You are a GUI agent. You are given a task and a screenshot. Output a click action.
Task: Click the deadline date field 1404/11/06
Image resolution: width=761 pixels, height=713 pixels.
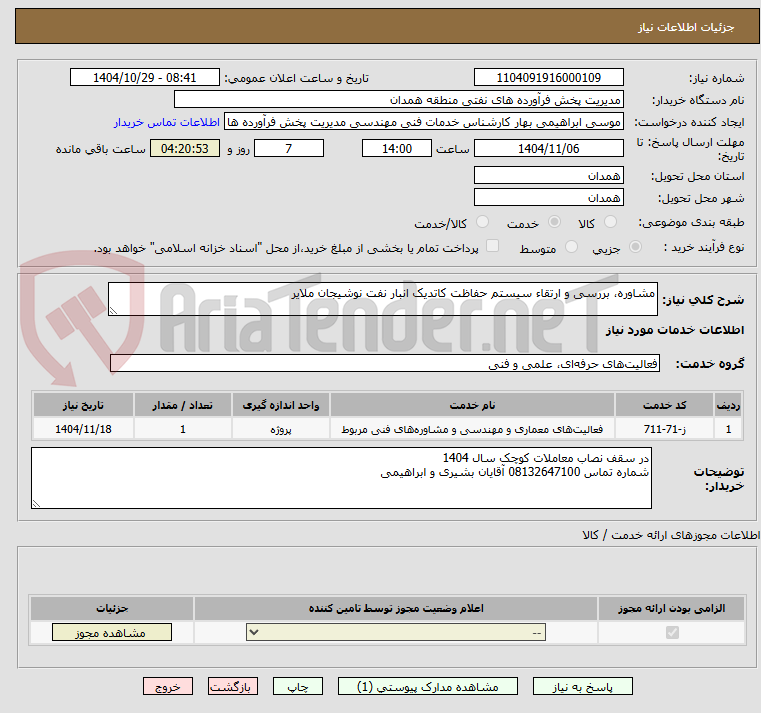pos(548,149)
